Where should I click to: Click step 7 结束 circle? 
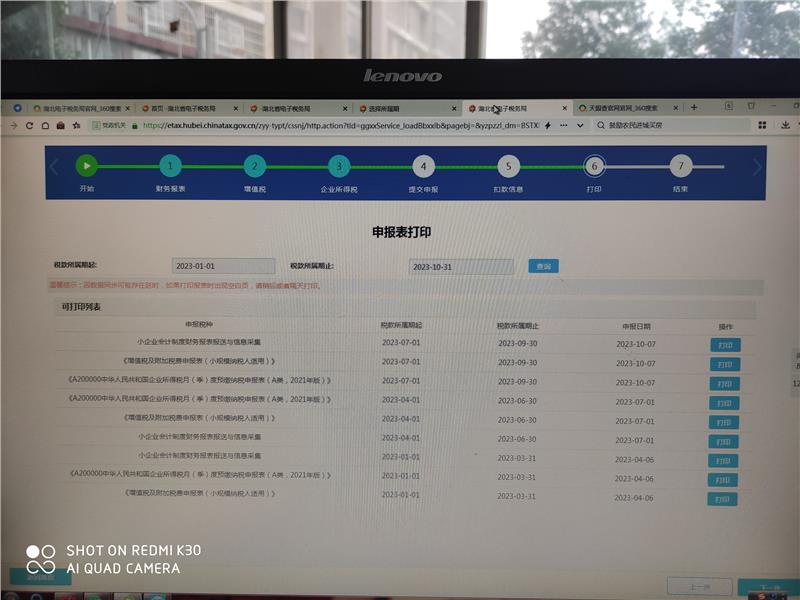680,167
